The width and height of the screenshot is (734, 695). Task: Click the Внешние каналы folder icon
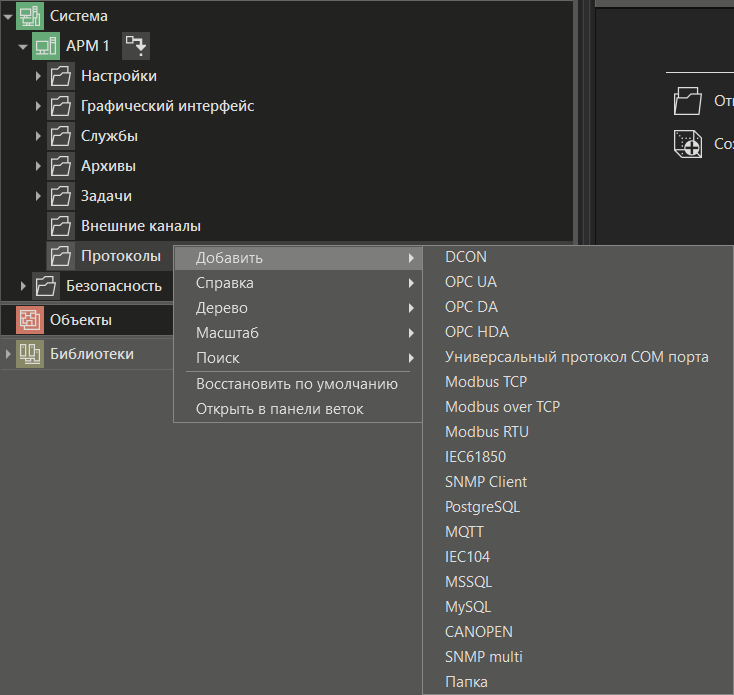click(61, 226)
